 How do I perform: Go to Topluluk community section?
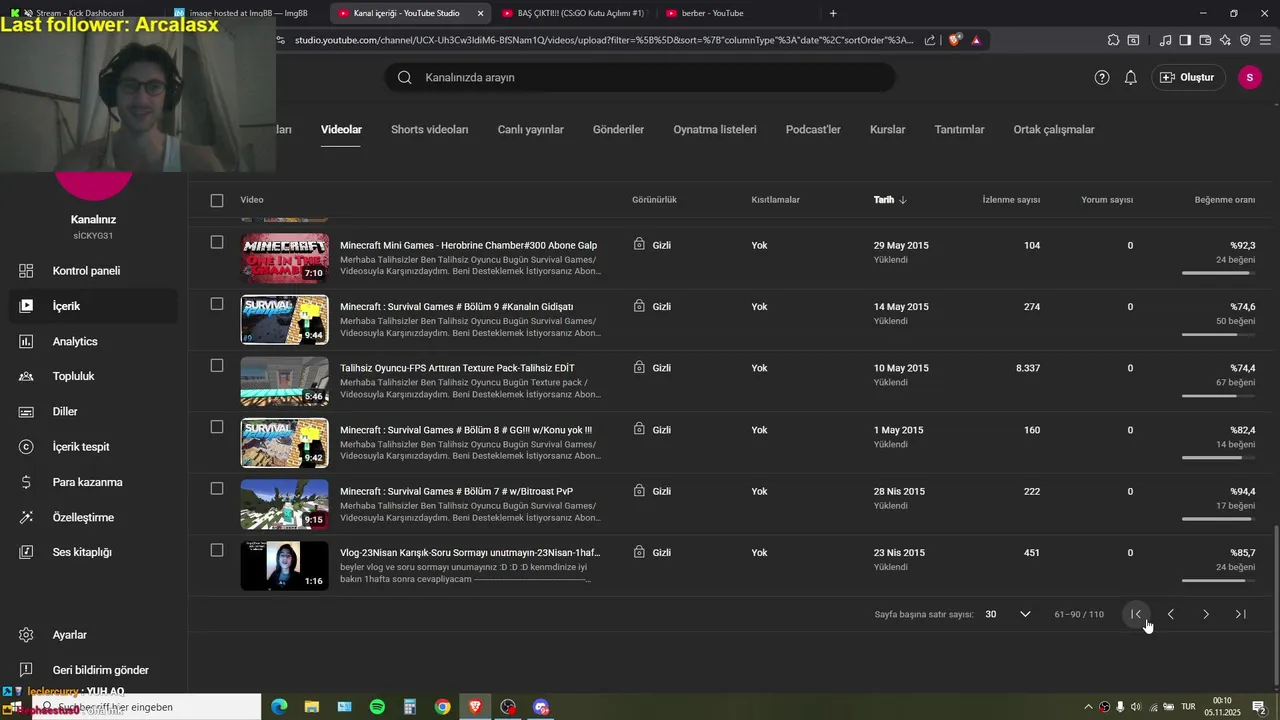tap(94, 376)
